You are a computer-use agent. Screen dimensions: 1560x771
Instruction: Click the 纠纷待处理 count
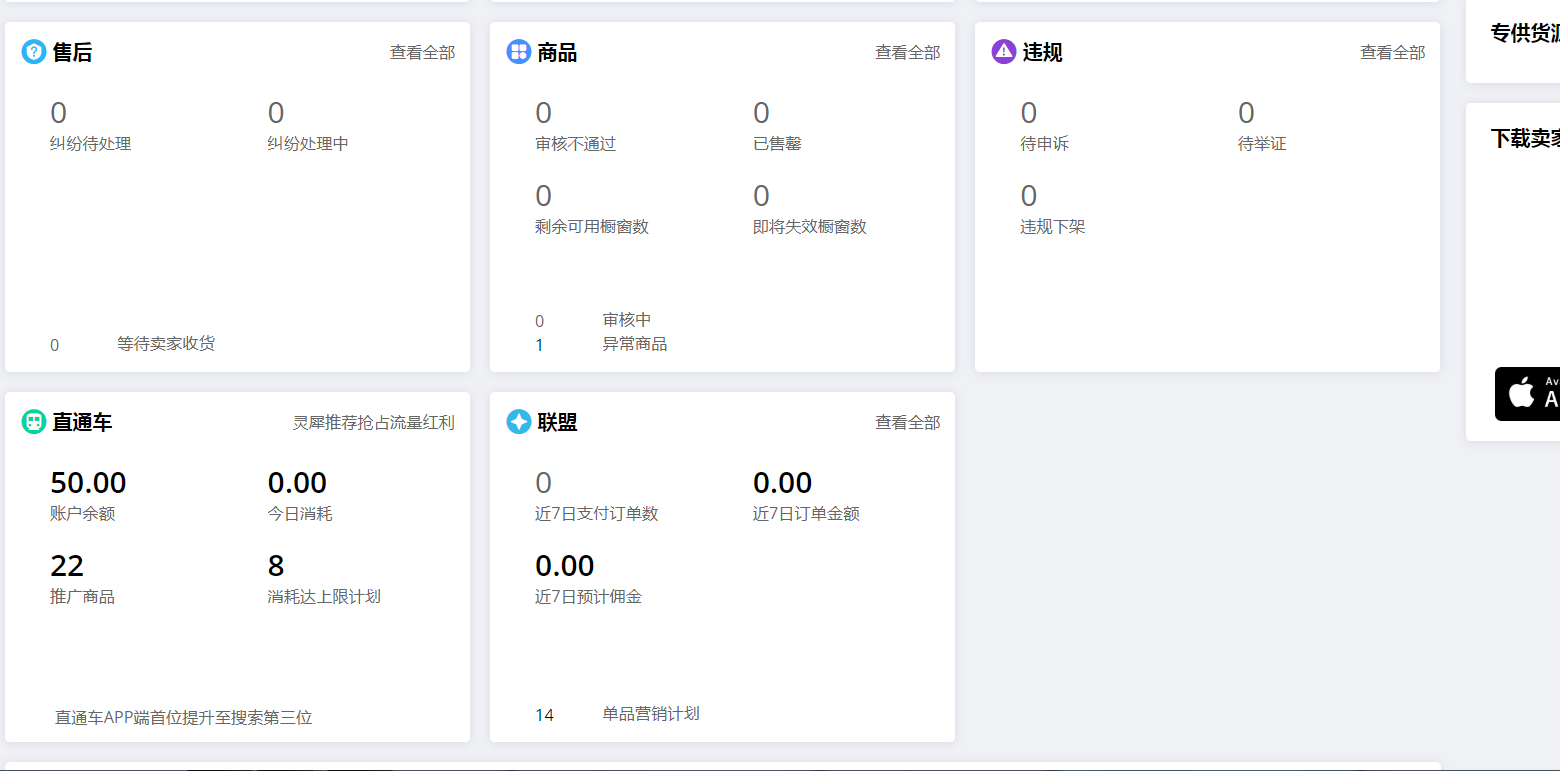[x=58, y=113]
